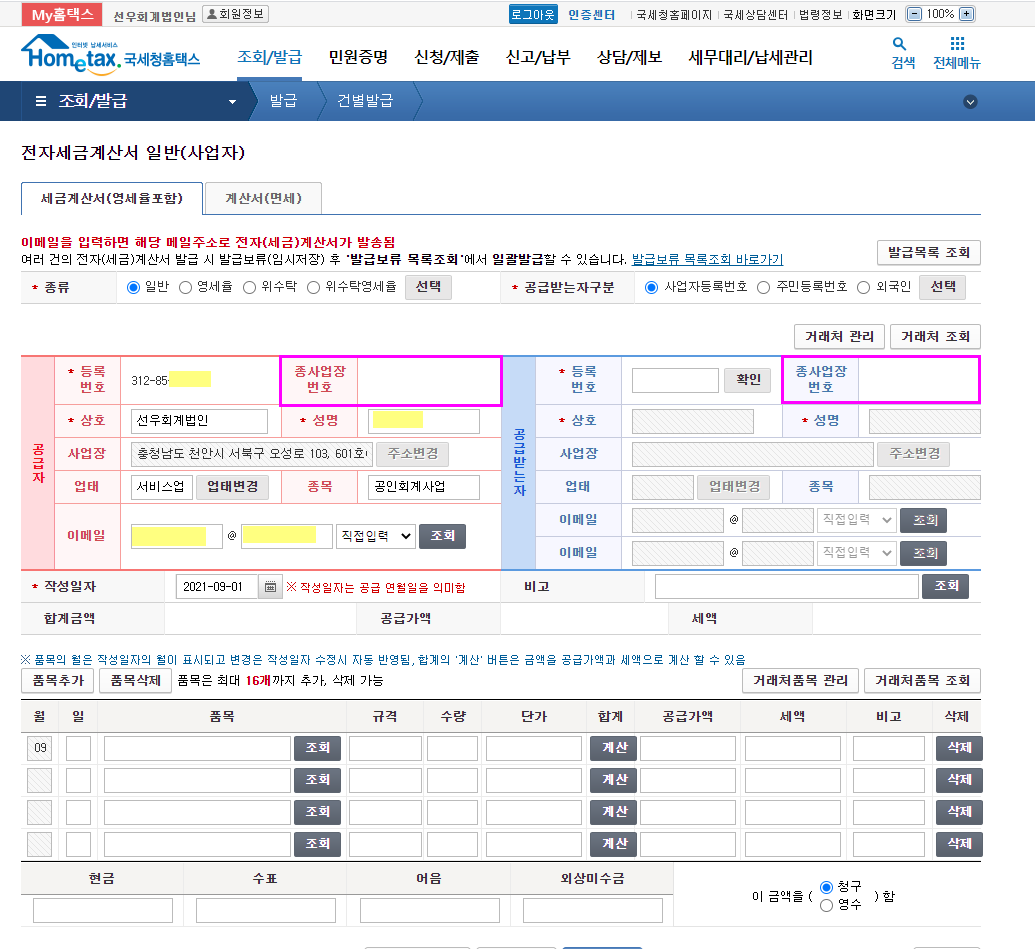The height and width of the screenshot is (949, 1035).
Task: Open 회원정보 member info
Action: pos(236,14)
